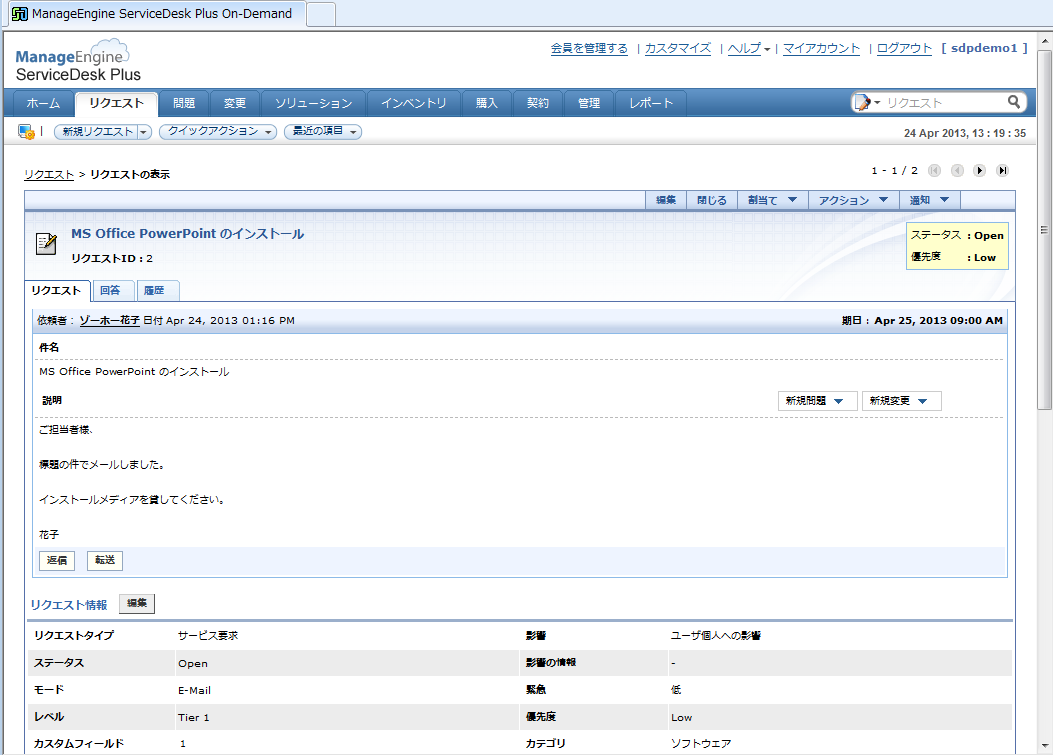Click the computer gear icon in sub-toolbar
Screen dimensions: 1053x755
tap(26, 132)
